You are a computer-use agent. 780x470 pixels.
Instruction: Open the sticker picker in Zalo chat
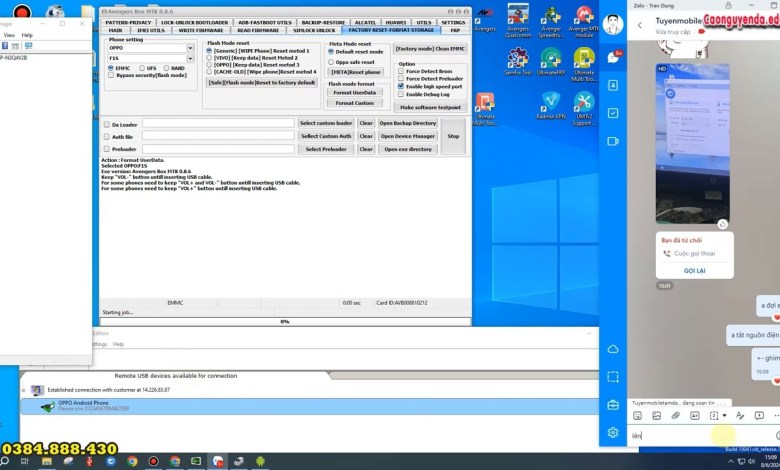637,415
